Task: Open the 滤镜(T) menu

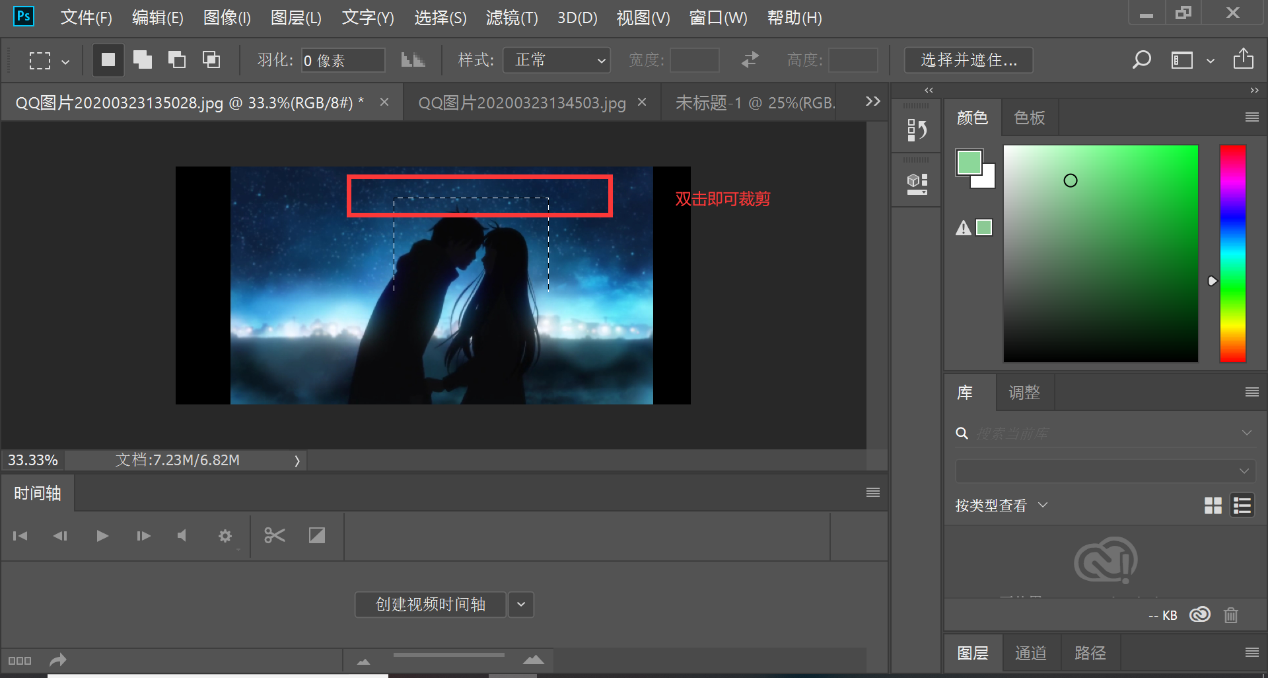Action: coord(511,18)
